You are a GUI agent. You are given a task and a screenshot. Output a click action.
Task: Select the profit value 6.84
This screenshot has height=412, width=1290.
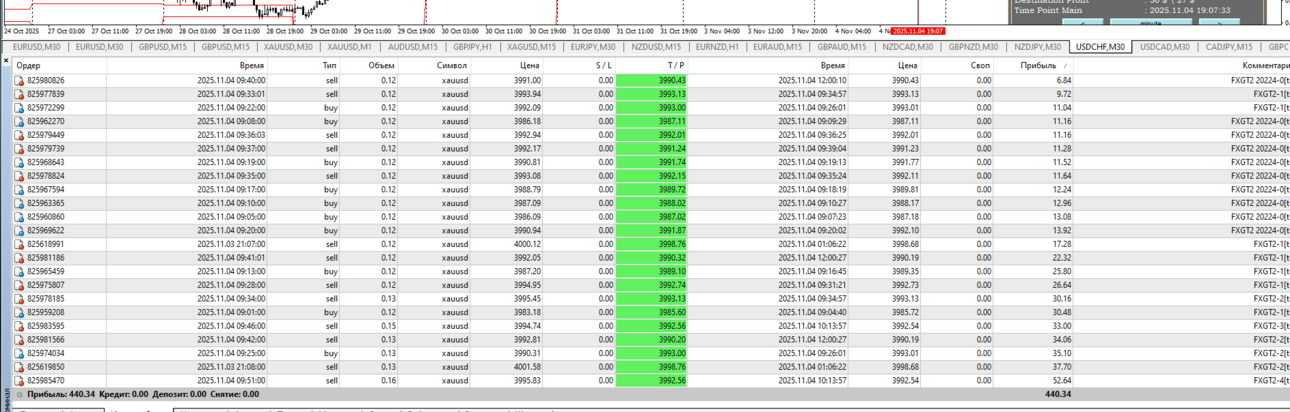point(1064,80)
